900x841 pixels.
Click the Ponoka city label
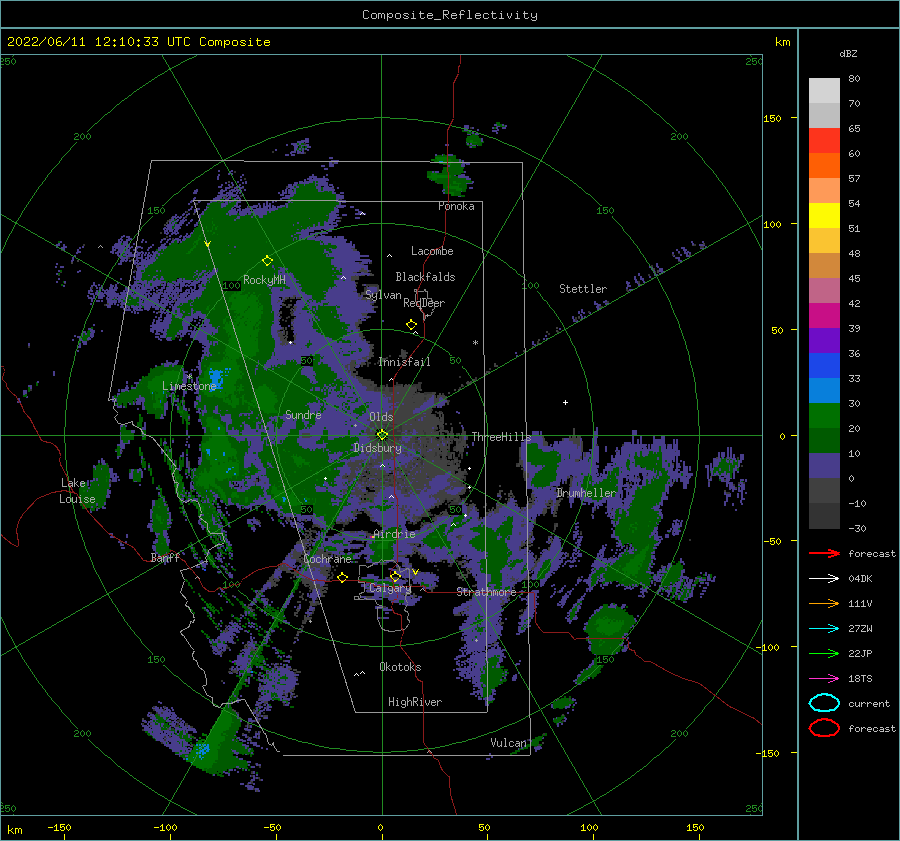[x=456, y=206]
